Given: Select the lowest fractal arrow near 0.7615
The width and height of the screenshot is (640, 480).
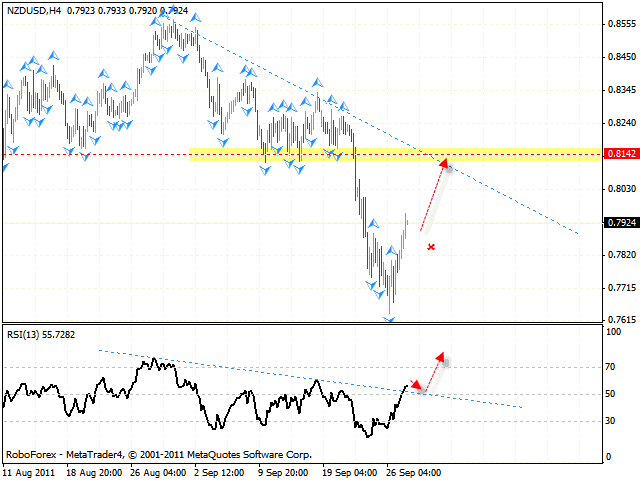Looking at the screenshot, I should click(389, 319).
